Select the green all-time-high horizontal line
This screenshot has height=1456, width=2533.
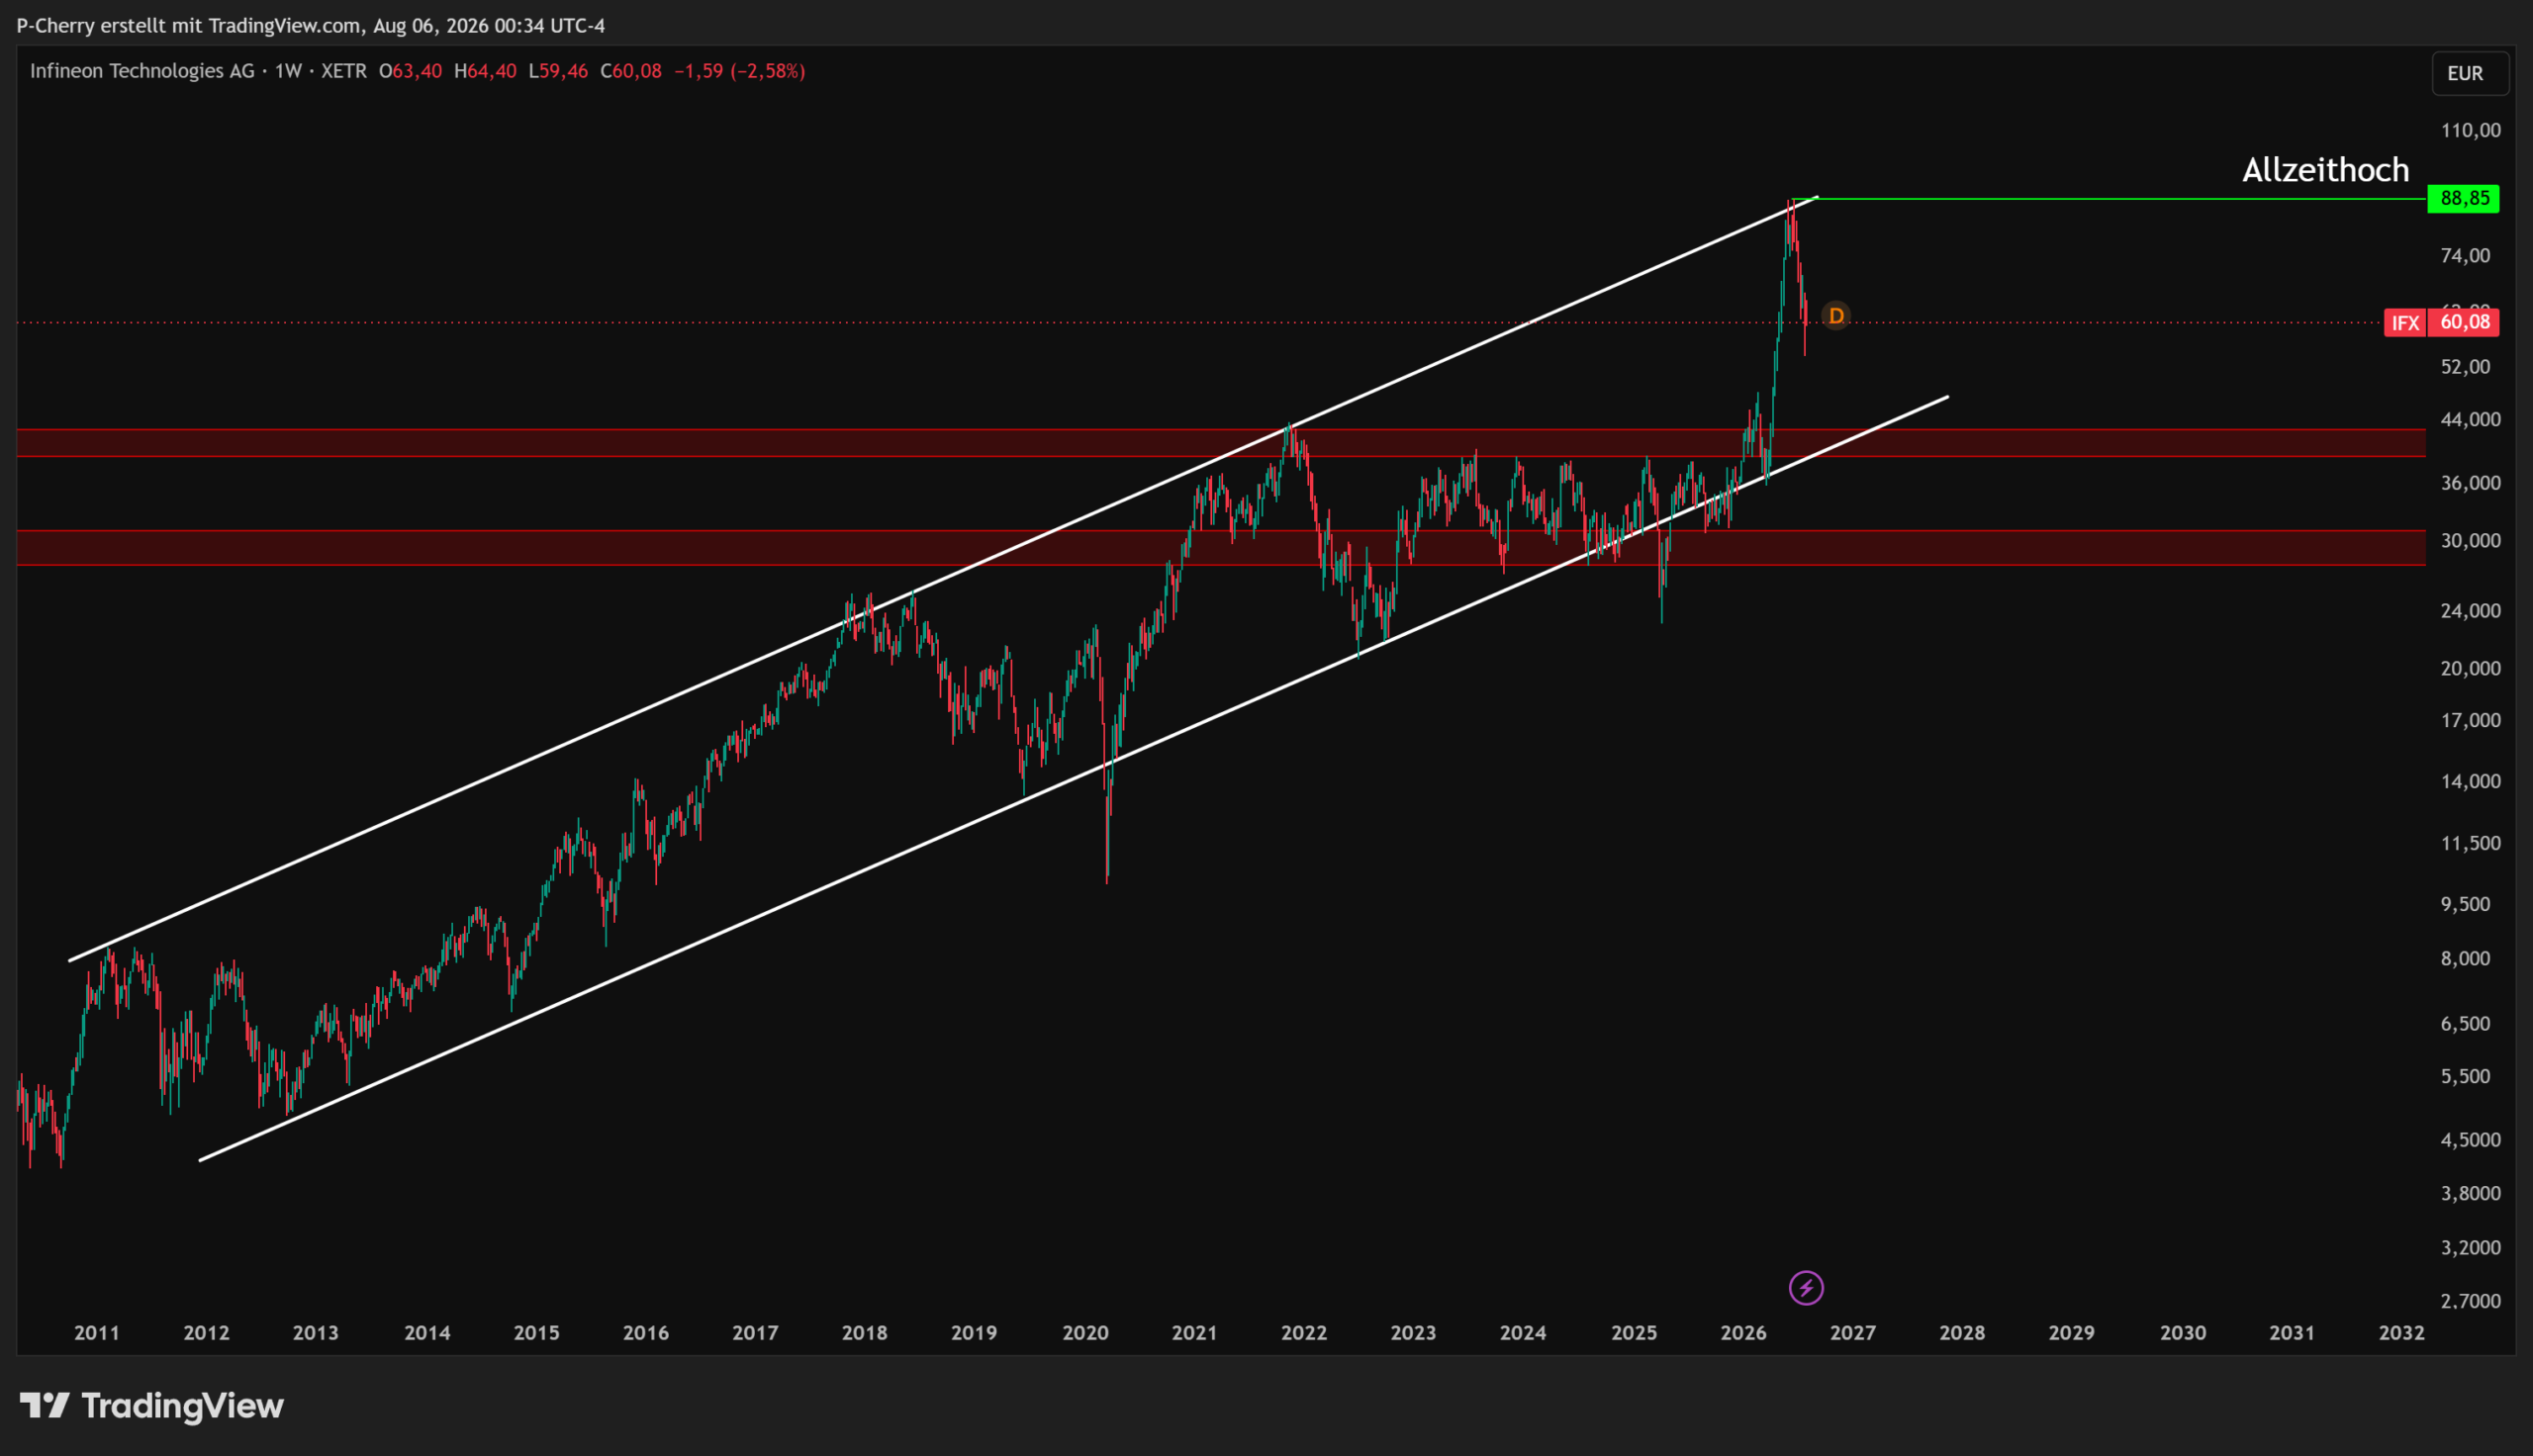tap(2110, 199)
